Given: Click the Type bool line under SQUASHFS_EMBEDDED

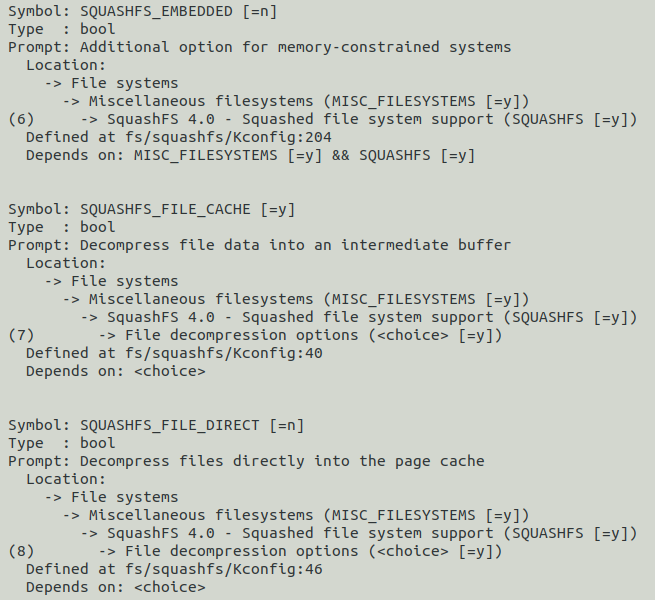Looking at the screenshot, I should [x=62, y=29].
